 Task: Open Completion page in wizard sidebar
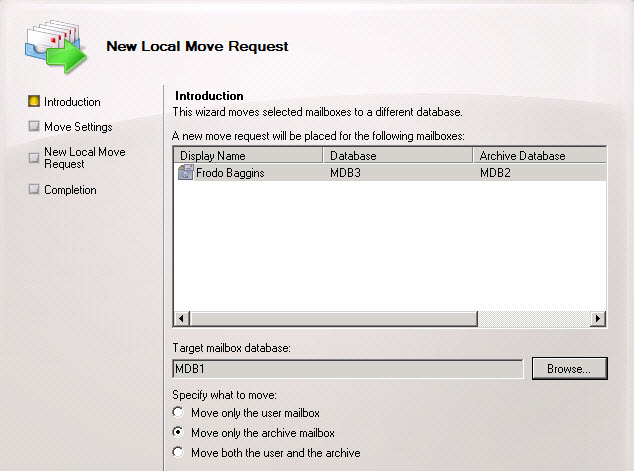(x=70, y=190)
